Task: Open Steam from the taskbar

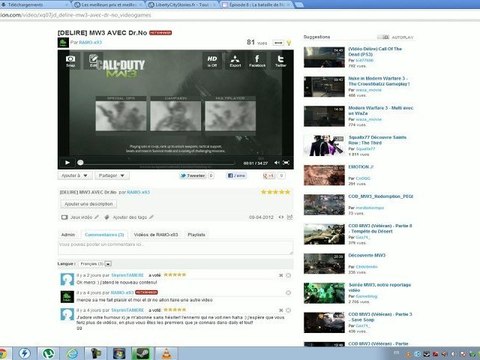Action: click(143, 353)
